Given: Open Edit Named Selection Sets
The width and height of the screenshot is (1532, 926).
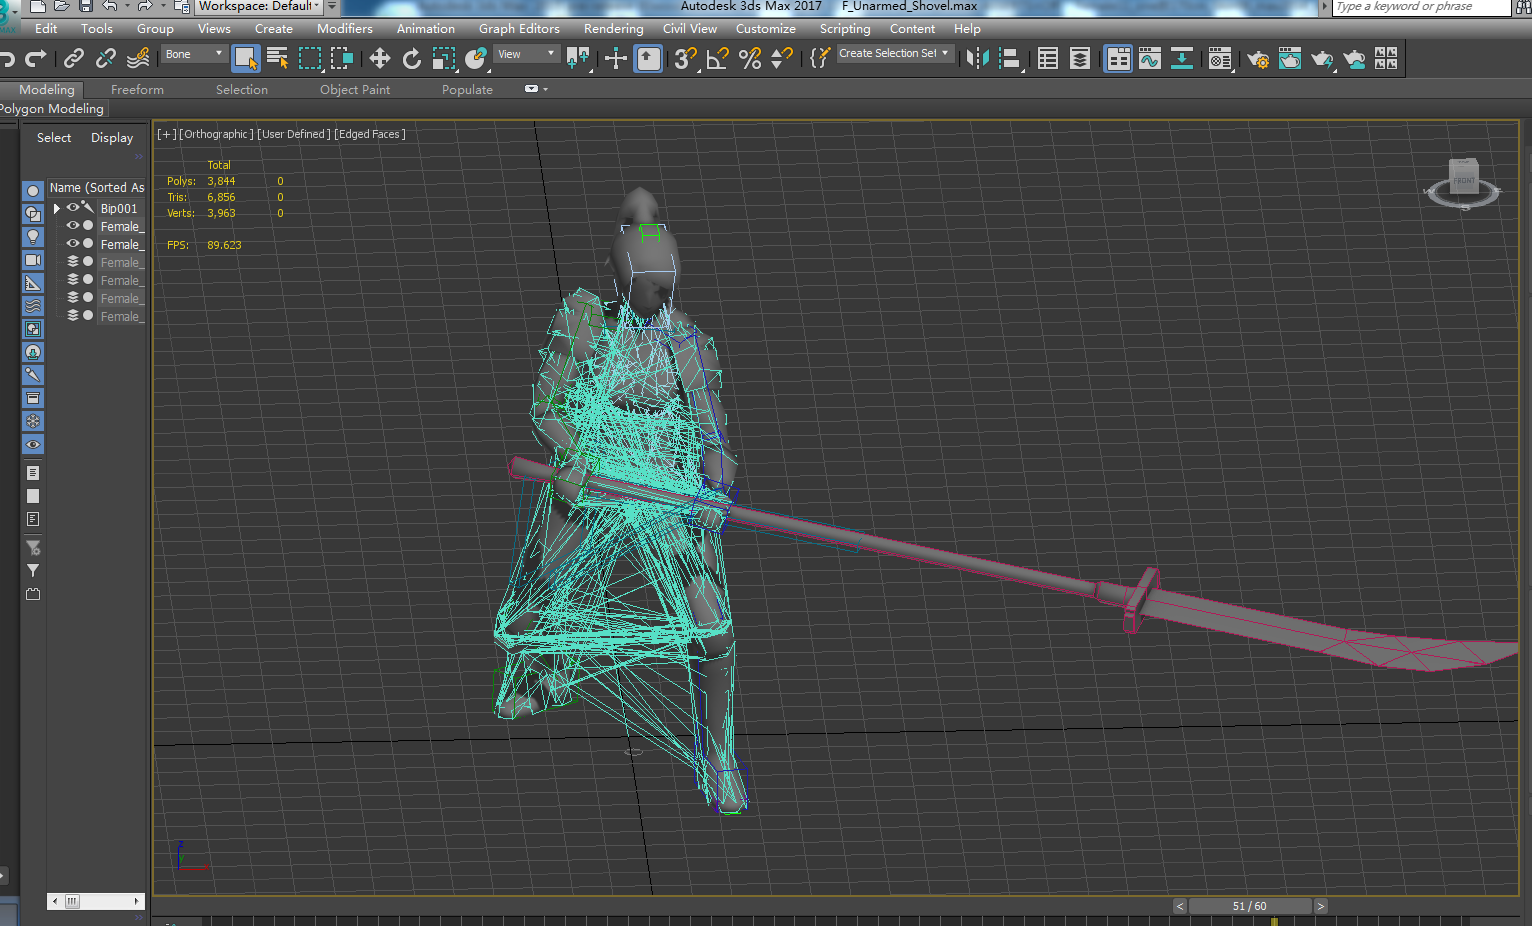Looking at the screenshot, I should coord(820,59).
